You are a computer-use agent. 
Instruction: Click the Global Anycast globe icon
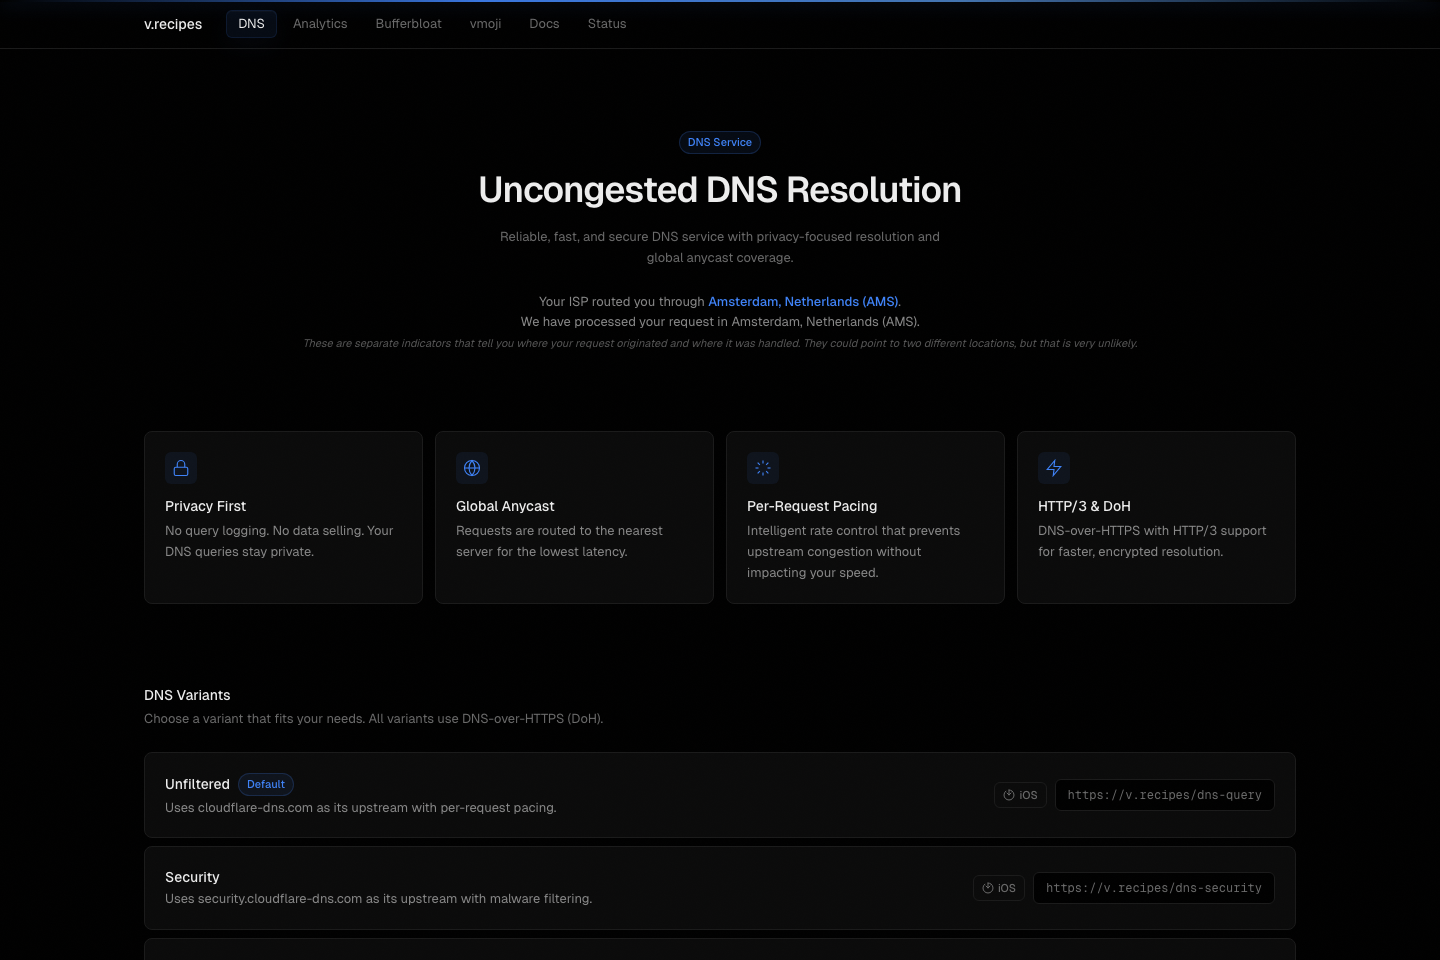[472, 468]
